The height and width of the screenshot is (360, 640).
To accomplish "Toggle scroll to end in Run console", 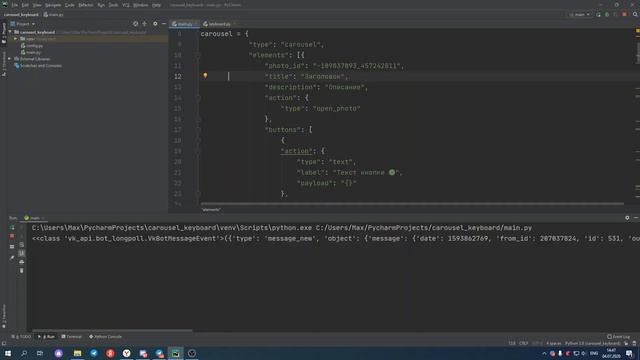I will [x=22, y=253].
